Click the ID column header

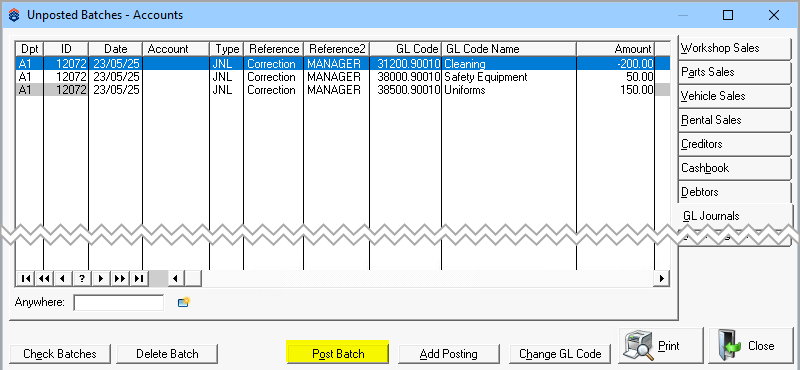tap(66, 49)
